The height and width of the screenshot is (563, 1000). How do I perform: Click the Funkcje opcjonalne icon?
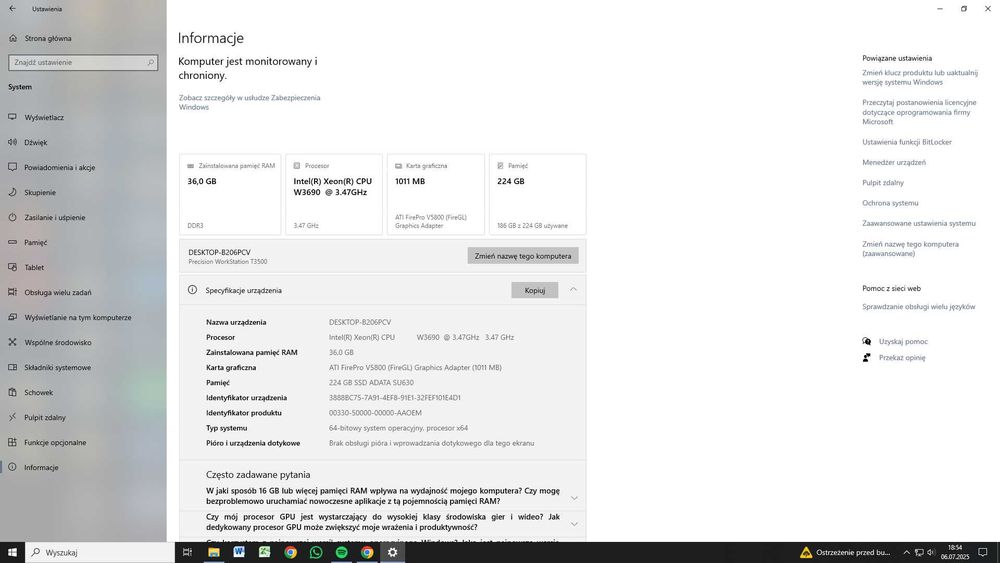pyautogui.click(x=12, y=442)
